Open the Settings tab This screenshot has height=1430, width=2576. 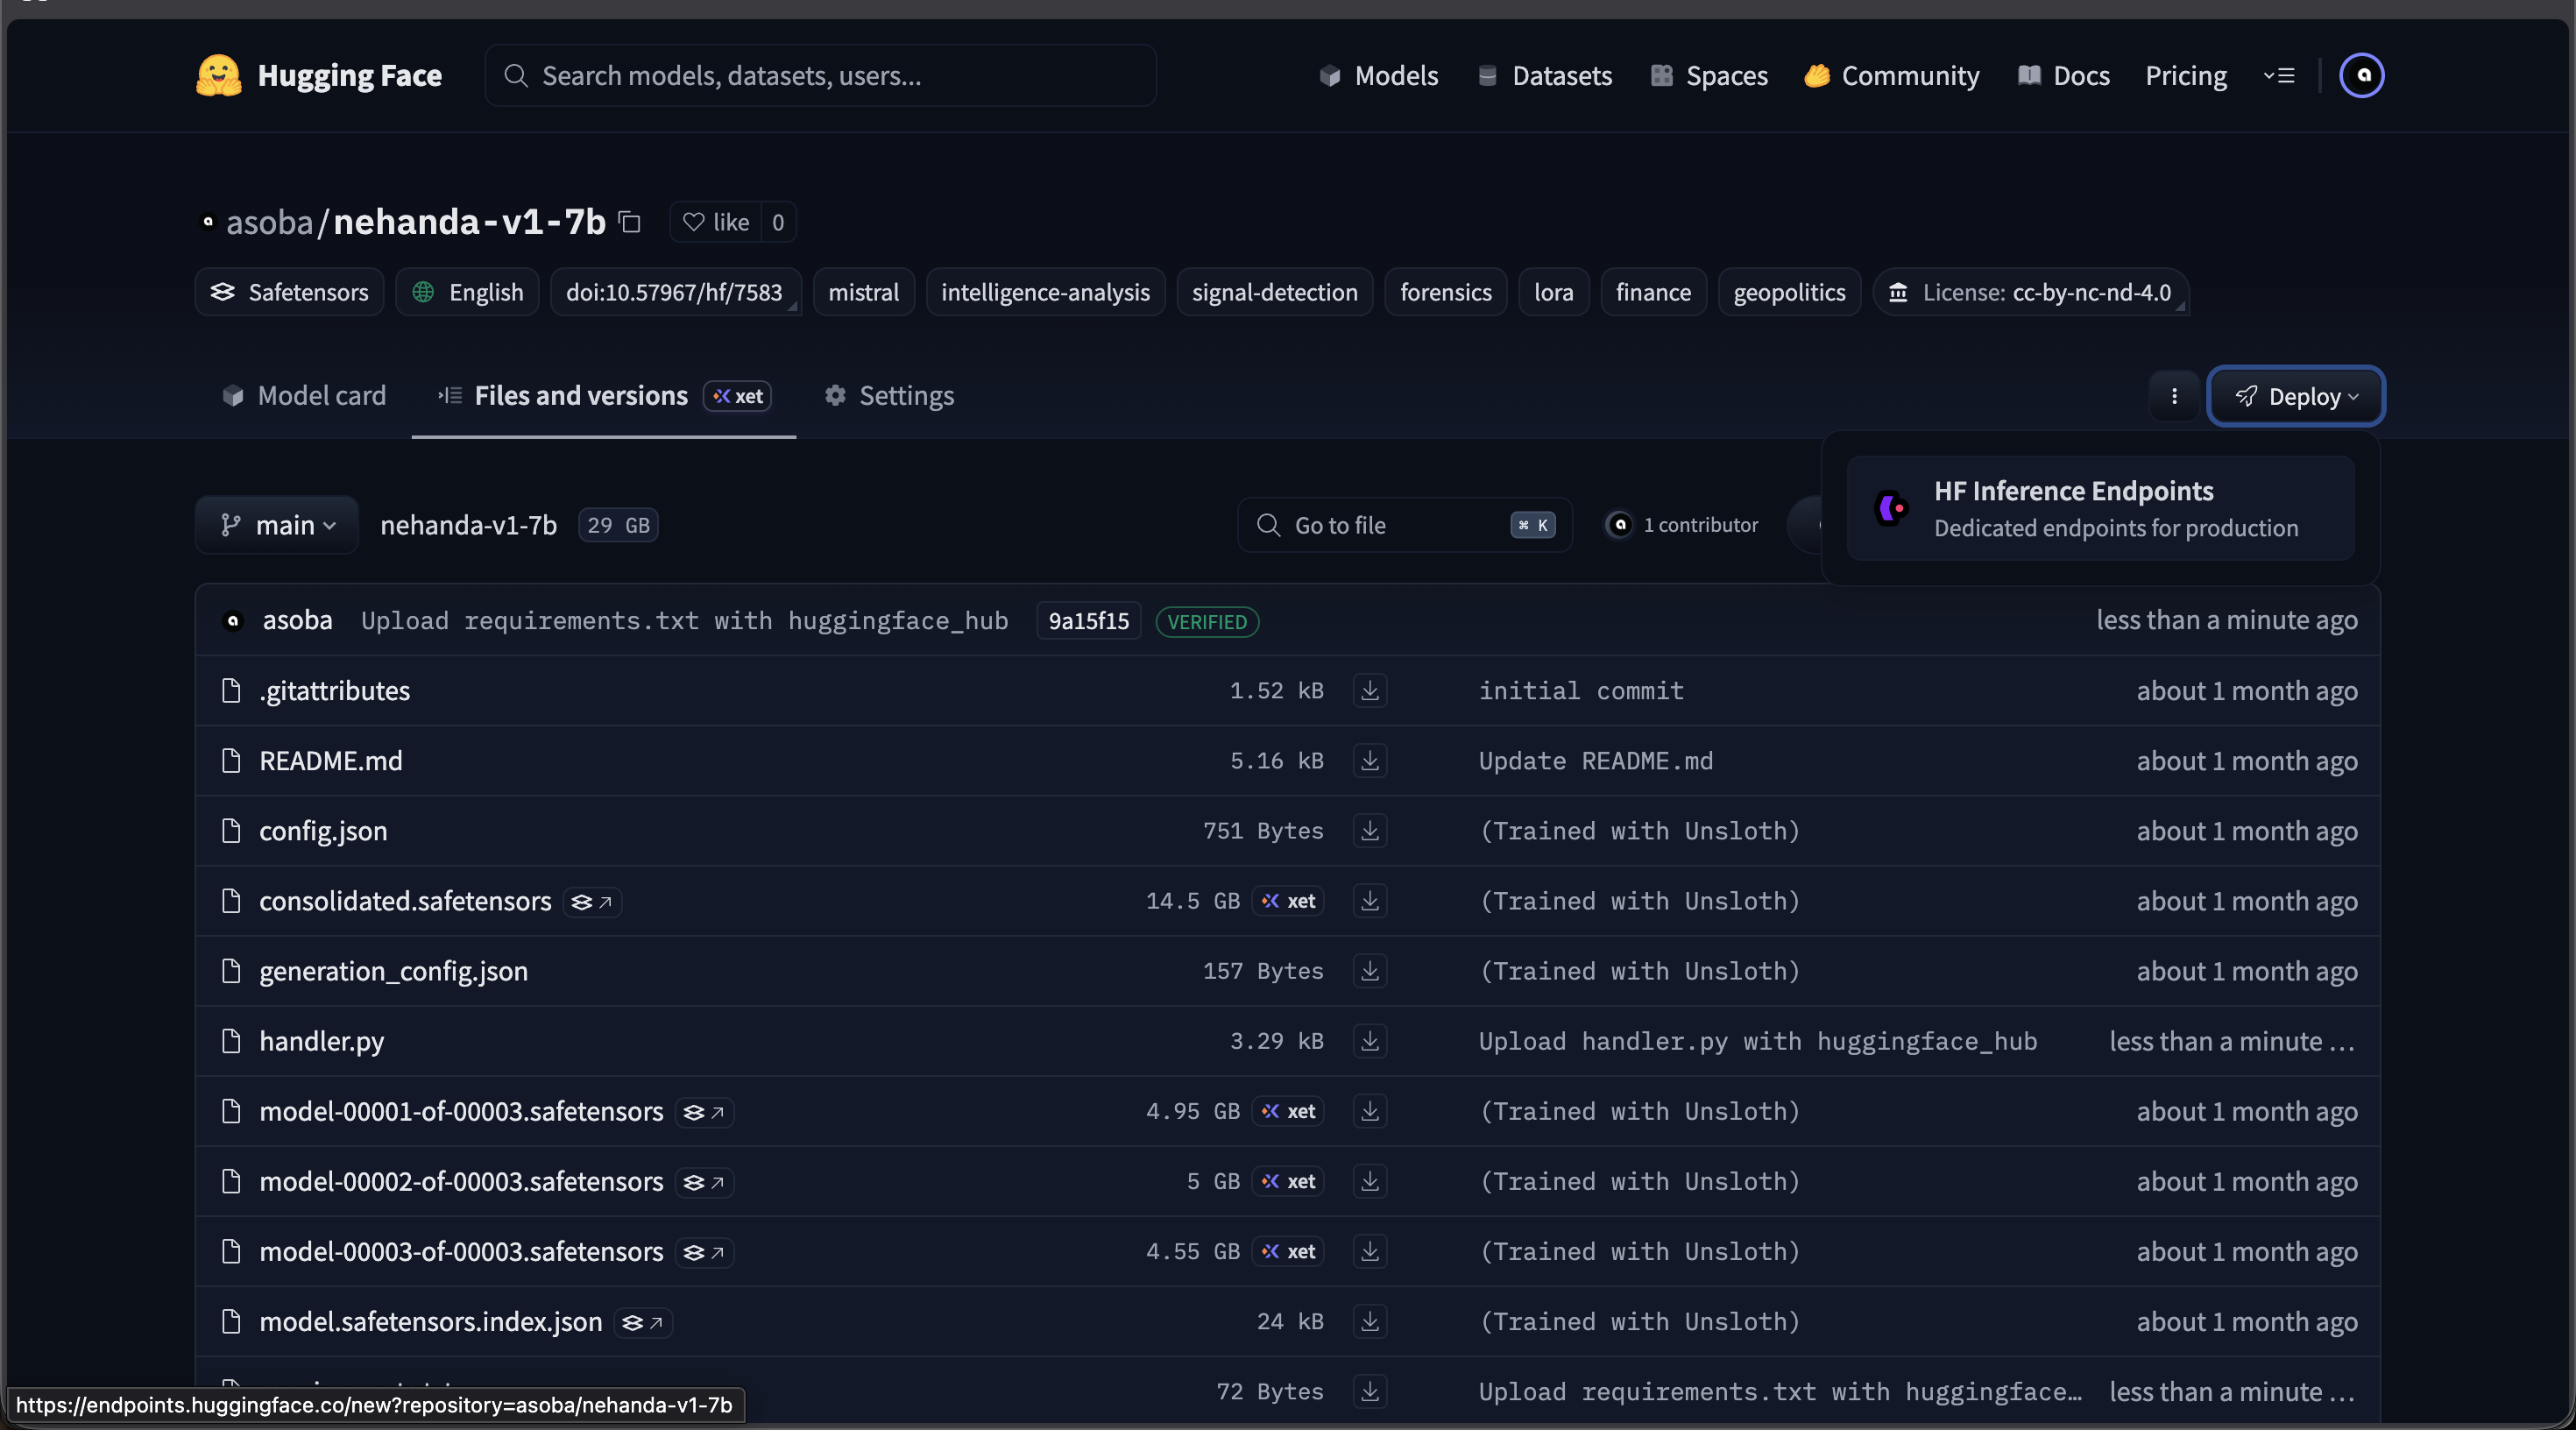pos(889,396)
